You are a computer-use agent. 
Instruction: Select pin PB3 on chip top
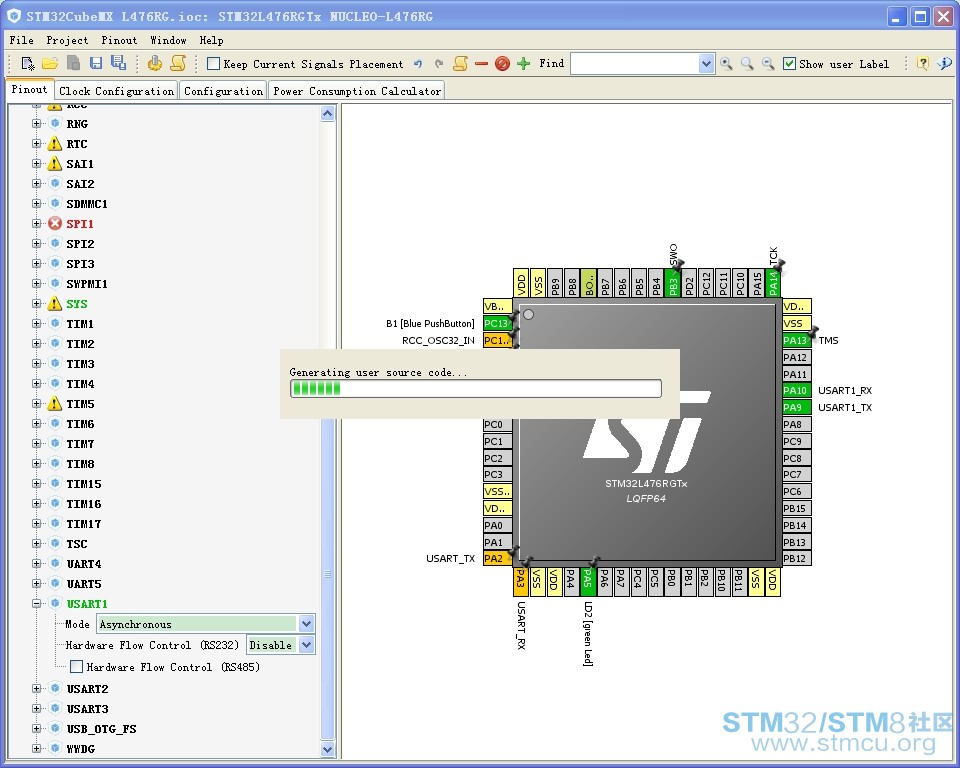pos(673,283)
